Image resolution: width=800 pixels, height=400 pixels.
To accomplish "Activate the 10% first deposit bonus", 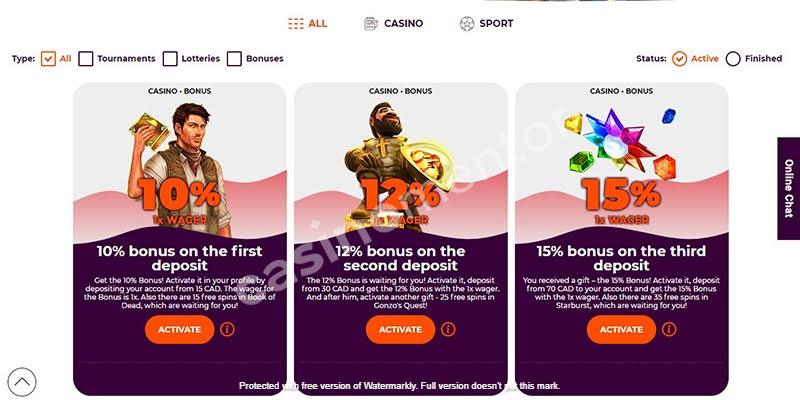I will [x=180, y=330].
